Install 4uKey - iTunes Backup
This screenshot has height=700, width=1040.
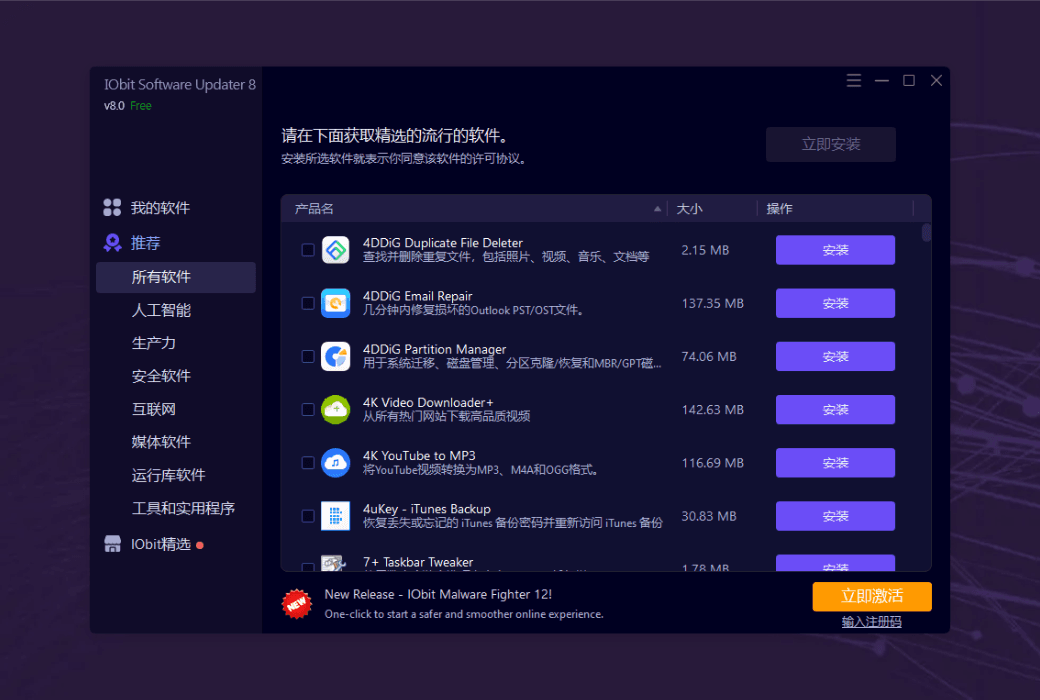click(x=835, y=516)
